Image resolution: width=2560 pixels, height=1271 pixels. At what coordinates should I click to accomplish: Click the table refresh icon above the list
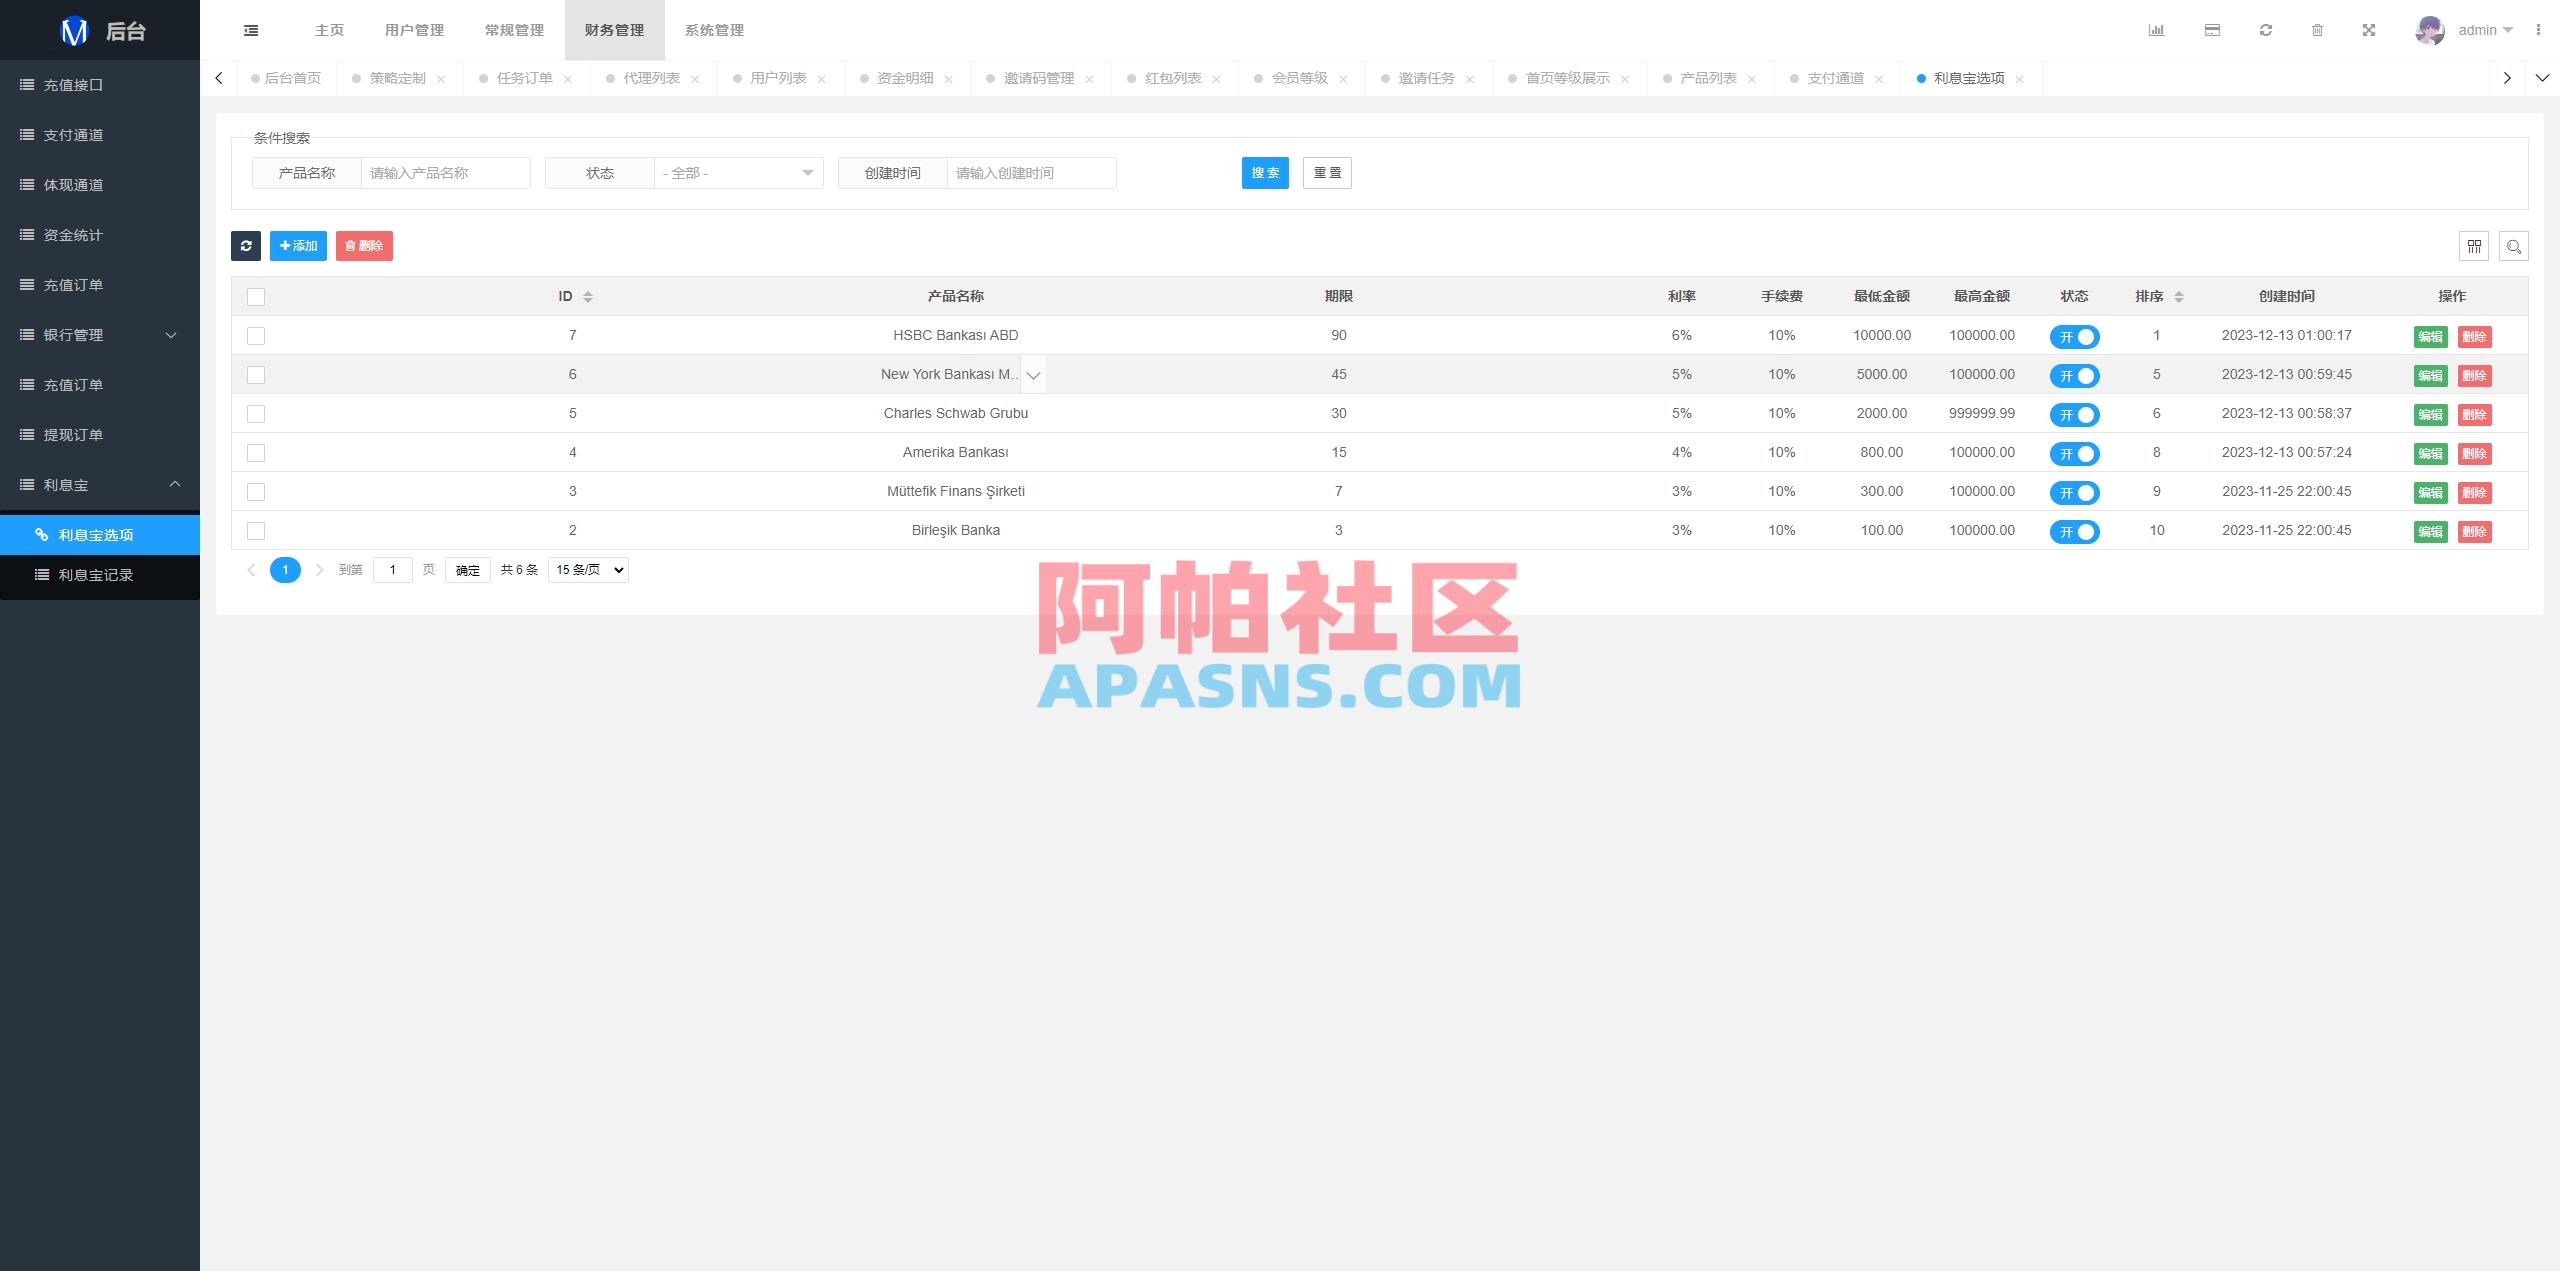pyautogui.click(x=246, y=246)
